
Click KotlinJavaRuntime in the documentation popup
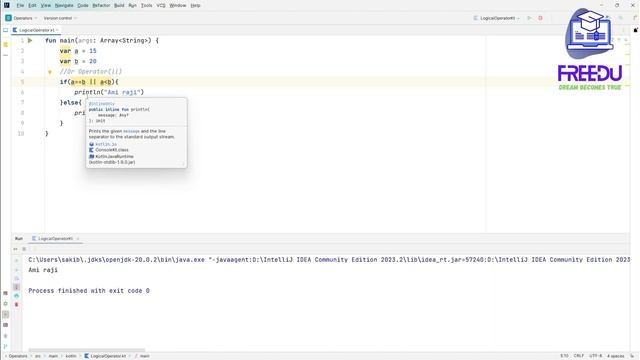tap(114, 156)
